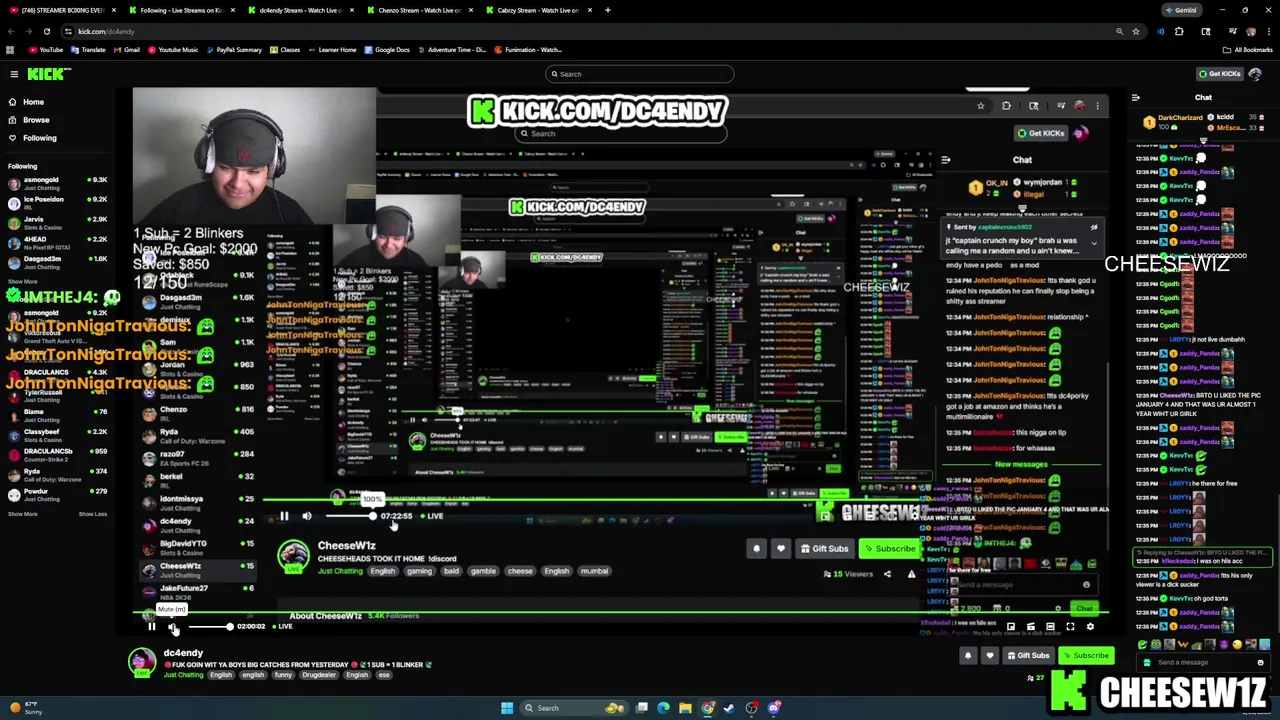Screen dimensions: 1280x720
Task: Select the funny stream tag
Action: (282, 675)
